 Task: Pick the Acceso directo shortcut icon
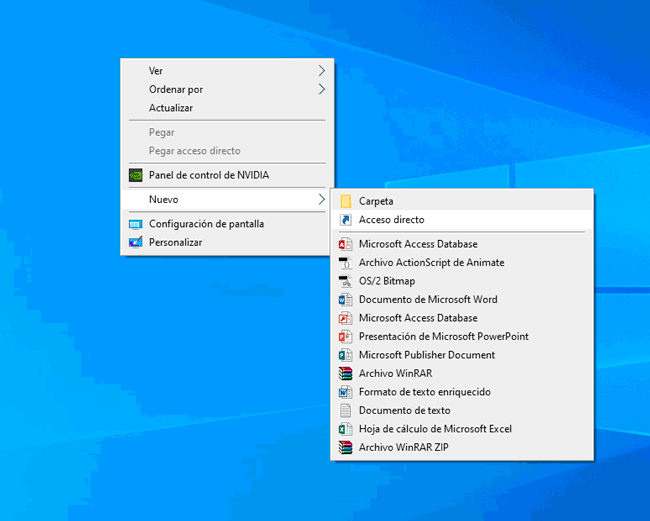345,220
